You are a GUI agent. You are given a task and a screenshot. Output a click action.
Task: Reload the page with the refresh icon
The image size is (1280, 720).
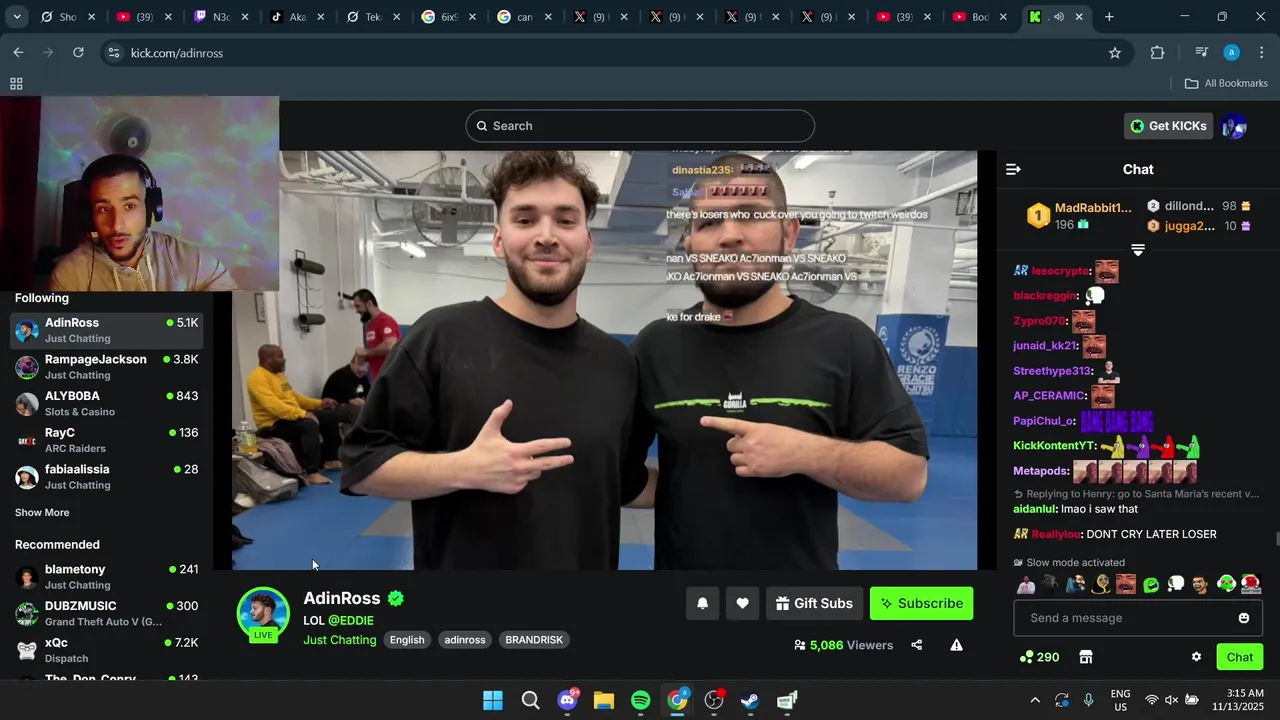point(78,53)
